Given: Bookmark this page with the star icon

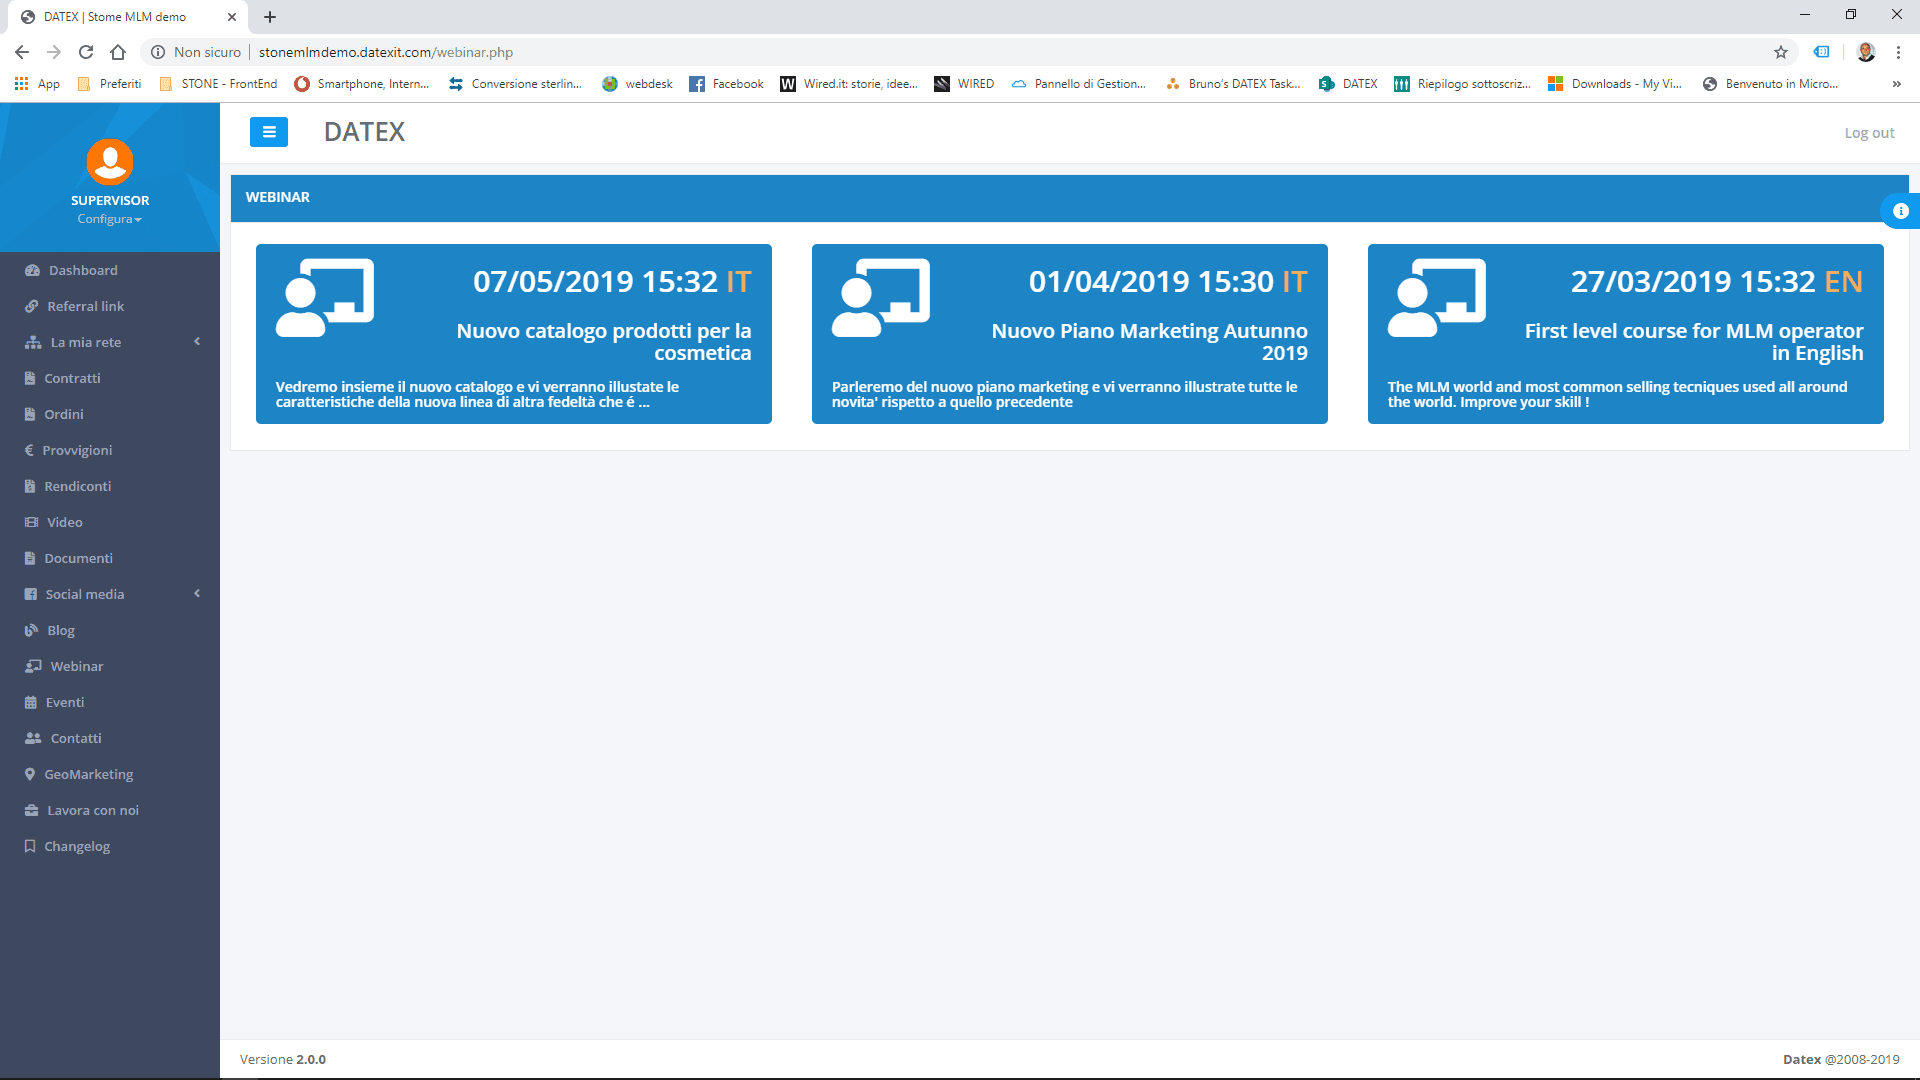Looking at the screenshot, I should [x=1780, y=52].
